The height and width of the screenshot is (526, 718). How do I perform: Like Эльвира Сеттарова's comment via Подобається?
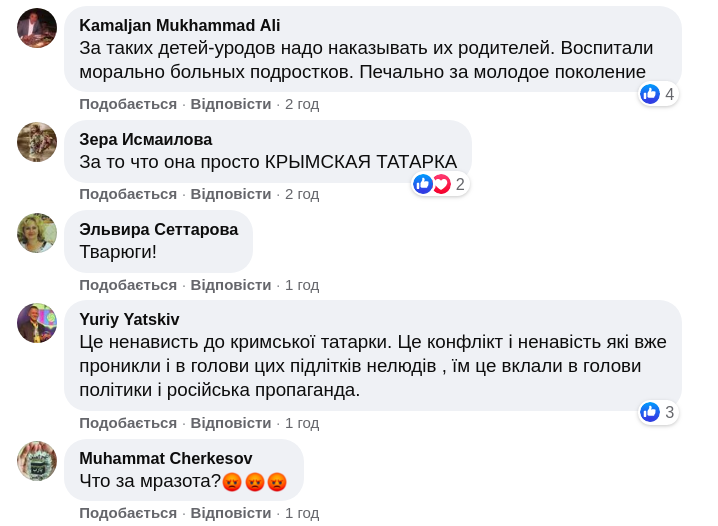128,285
